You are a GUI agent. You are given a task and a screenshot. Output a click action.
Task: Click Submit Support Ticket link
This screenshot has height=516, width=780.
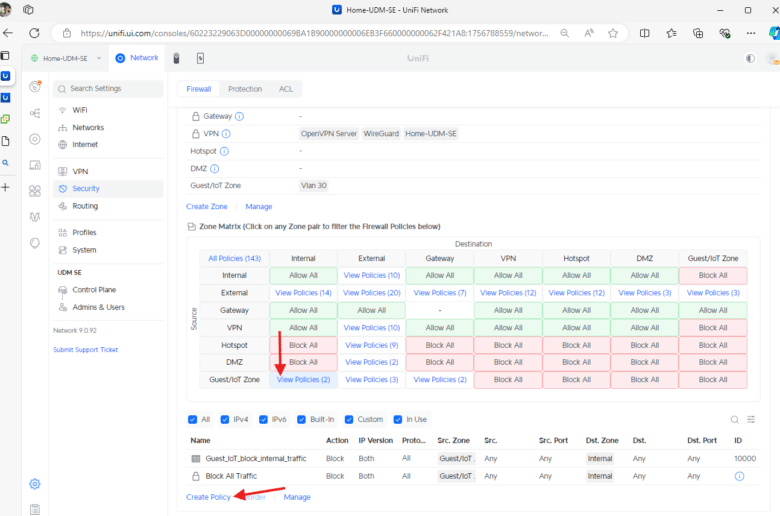pos(86,350)
